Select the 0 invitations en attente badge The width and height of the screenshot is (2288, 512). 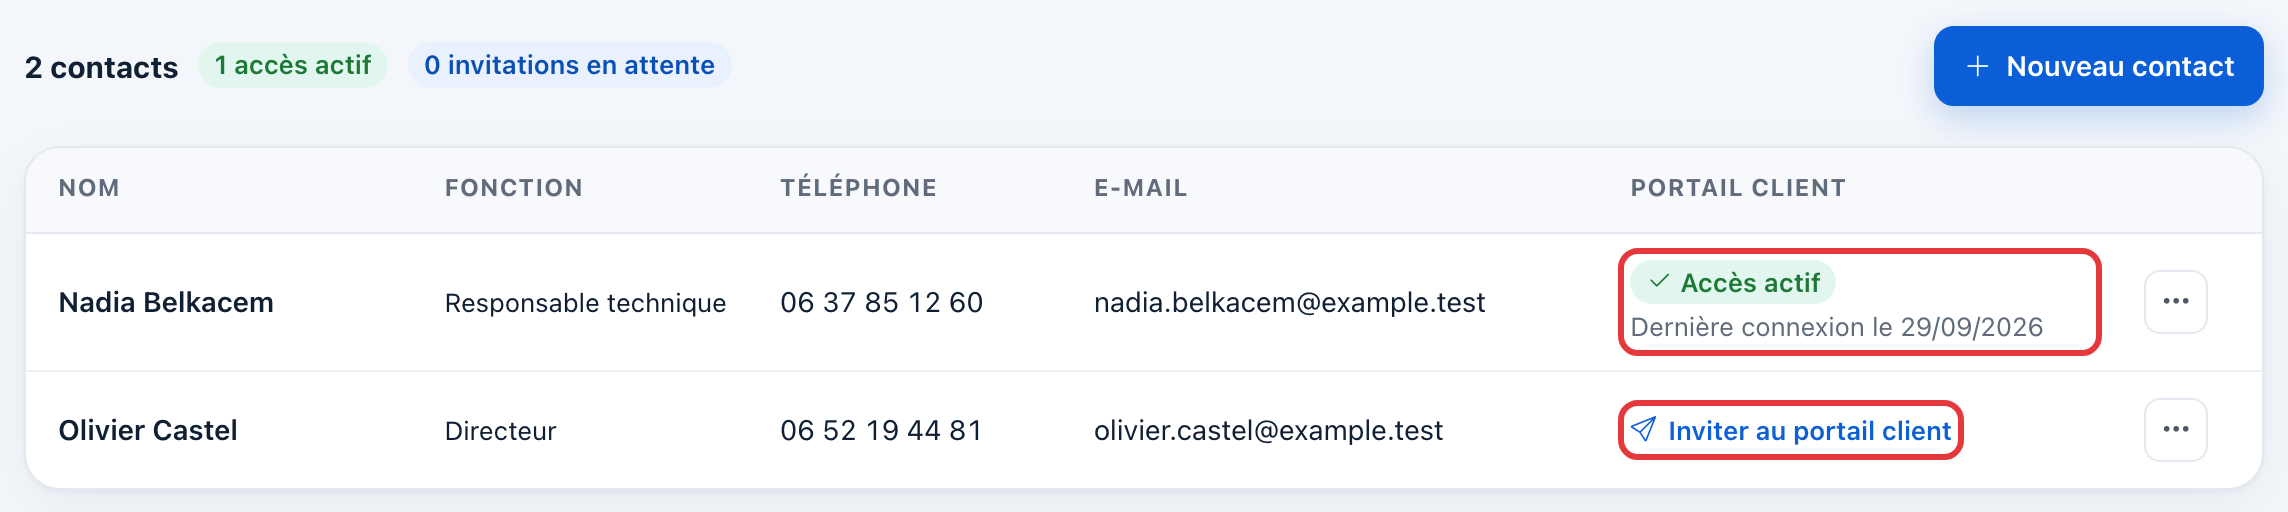[x=569, y=66]
